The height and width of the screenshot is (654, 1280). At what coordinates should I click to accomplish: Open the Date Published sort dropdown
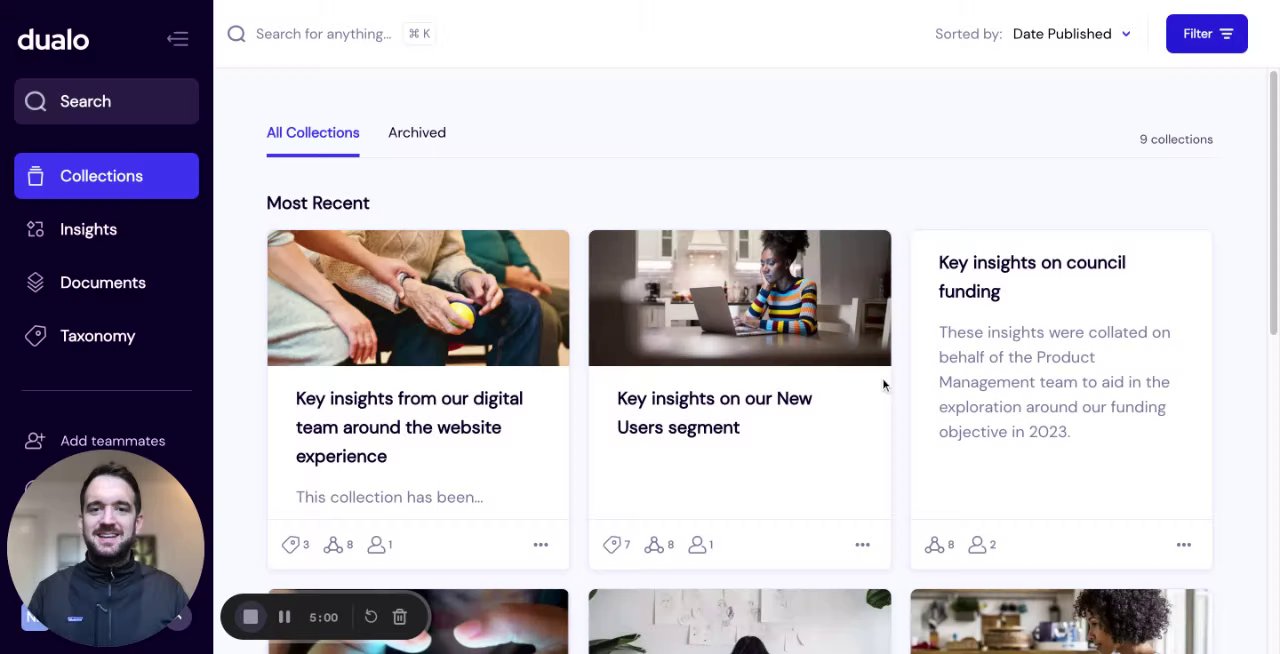coord(1072,34)
